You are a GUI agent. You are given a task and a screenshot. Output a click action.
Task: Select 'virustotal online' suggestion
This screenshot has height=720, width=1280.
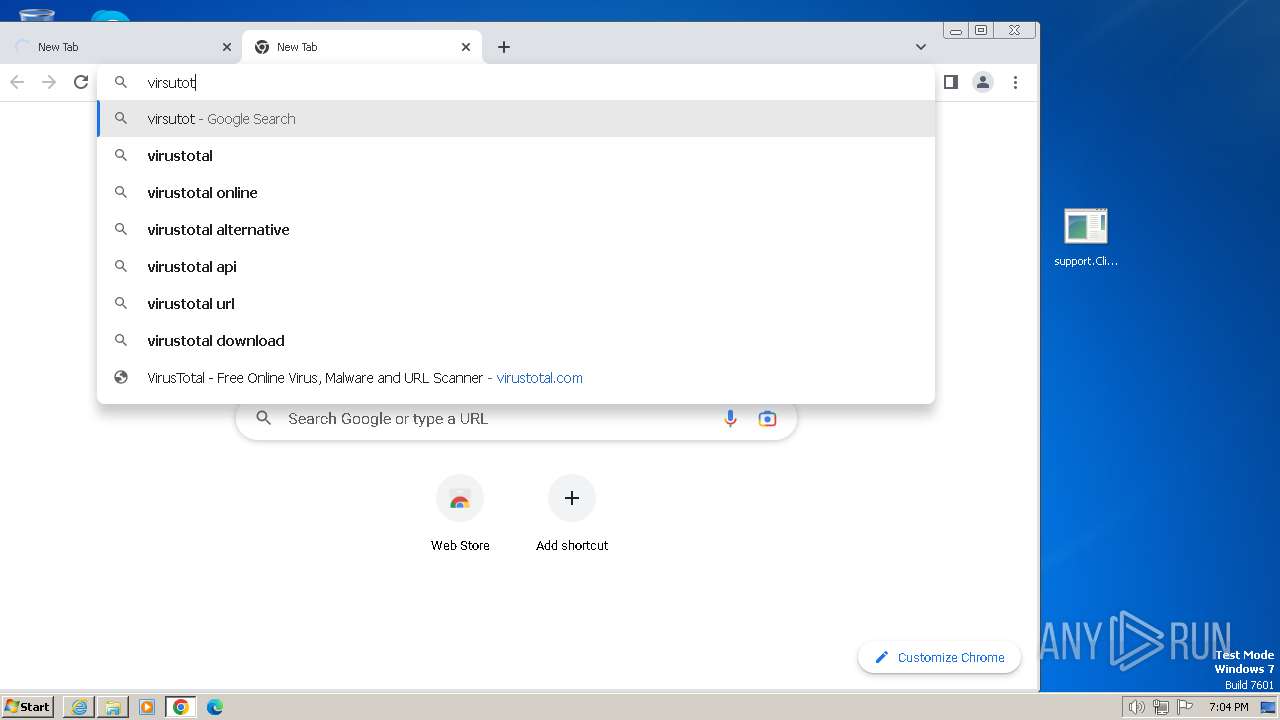pos(516,193)
